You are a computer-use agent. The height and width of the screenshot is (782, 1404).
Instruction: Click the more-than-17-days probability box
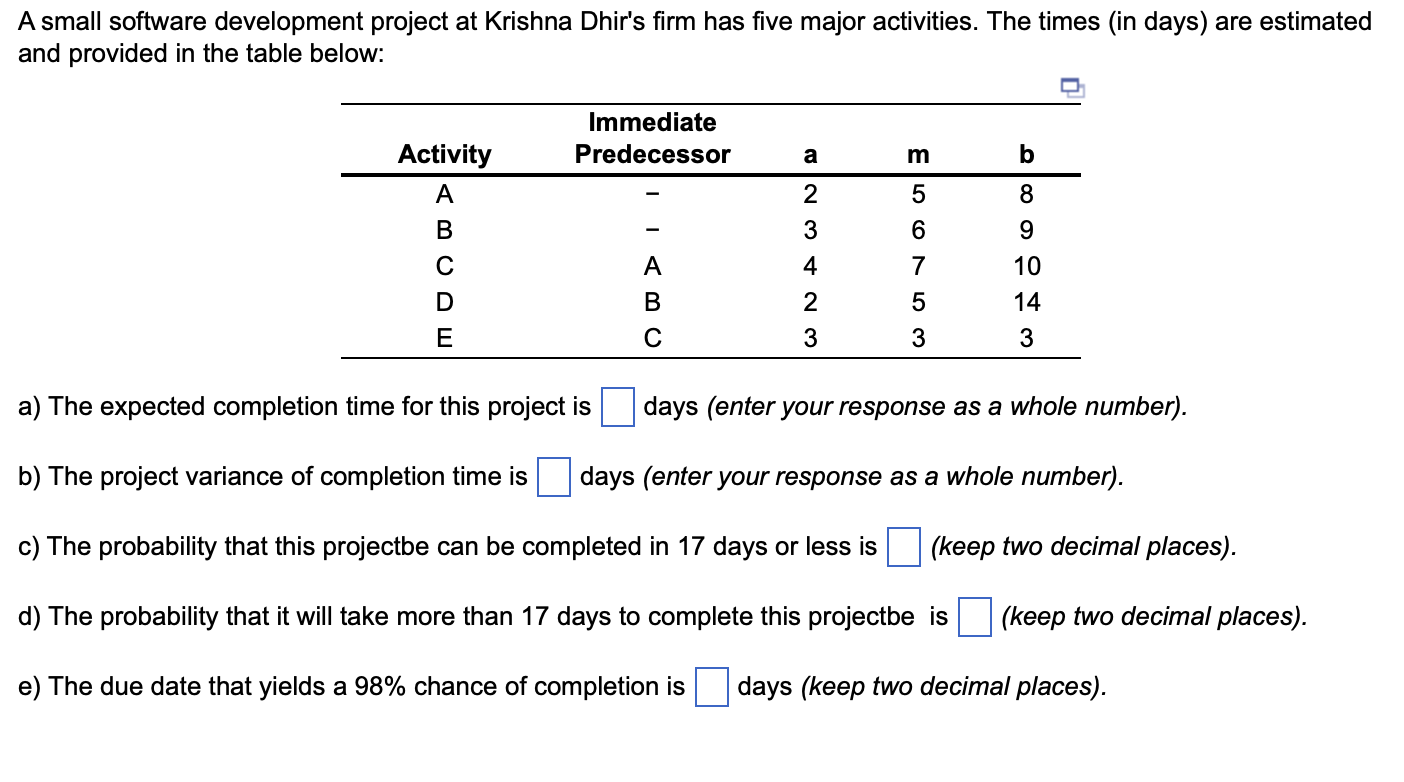click(974, 619)
